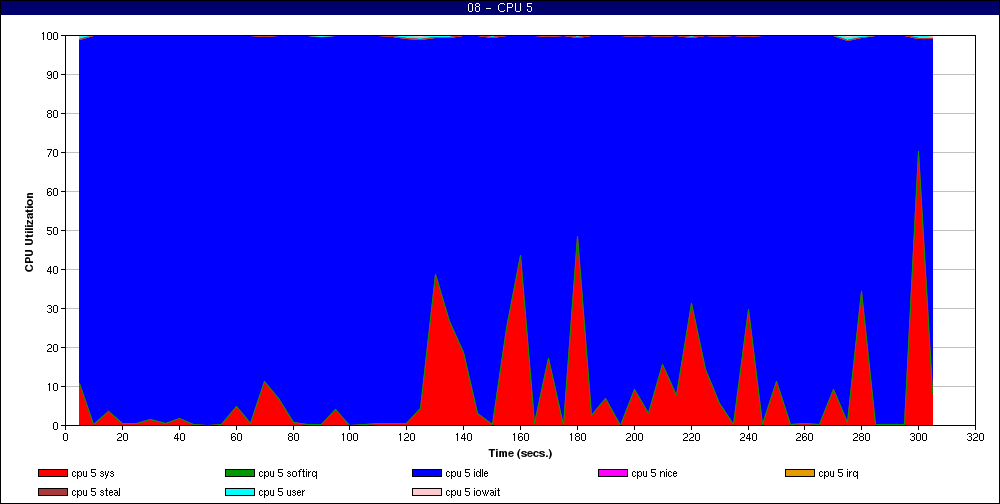Click the sys spike peak at 180 seconds
The width and height of the screenshot is (1000, 504).
tap(577, 237)
